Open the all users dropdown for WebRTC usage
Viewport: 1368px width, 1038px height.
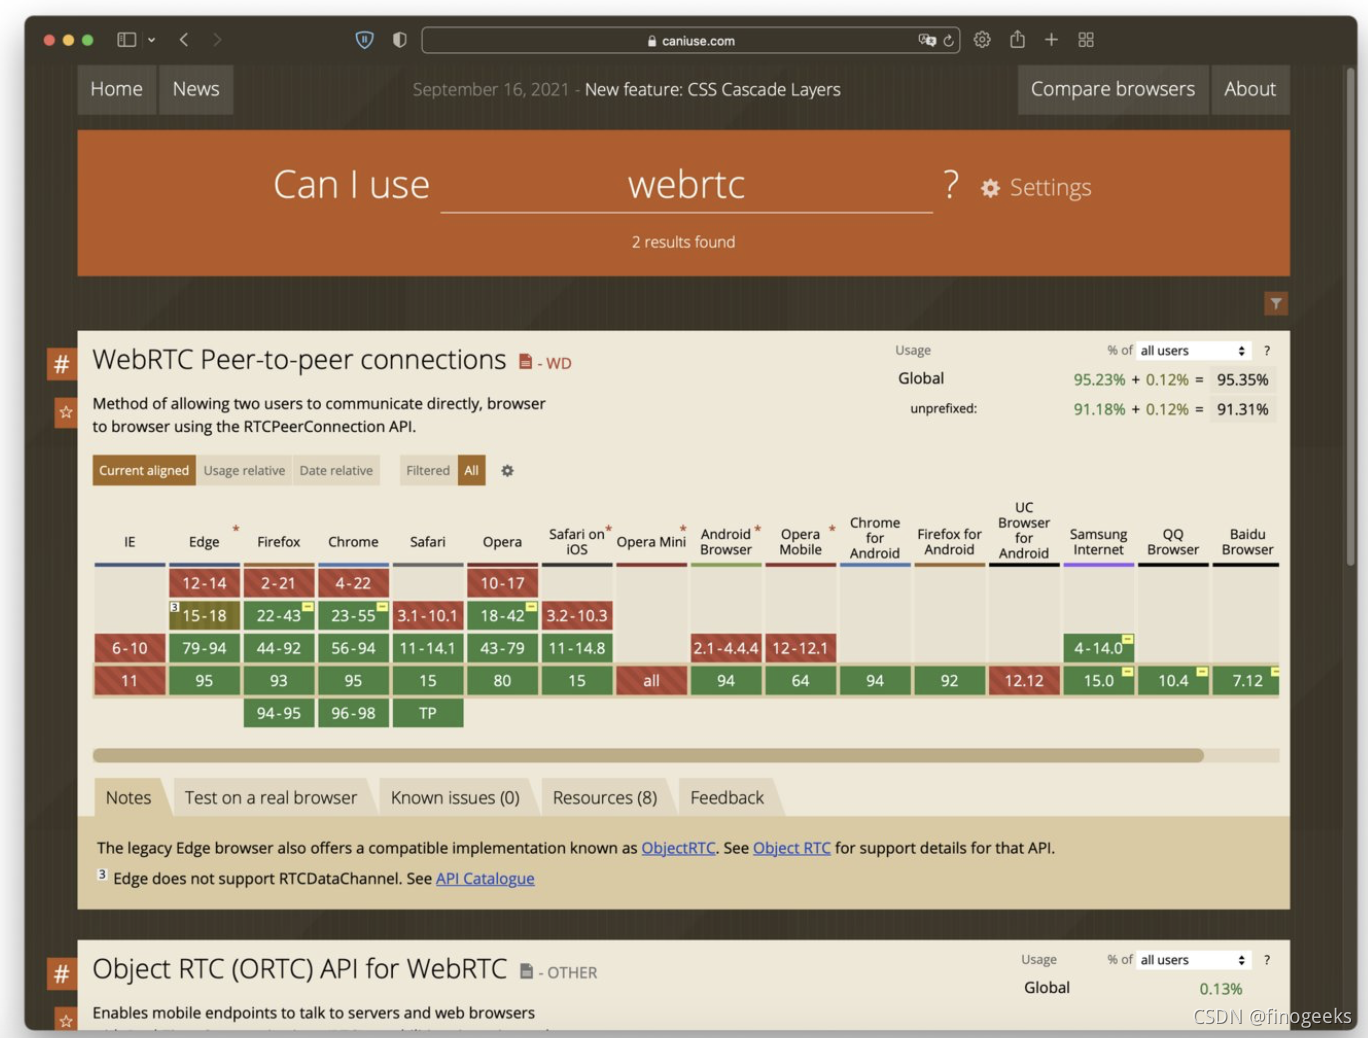(1193, 351)
